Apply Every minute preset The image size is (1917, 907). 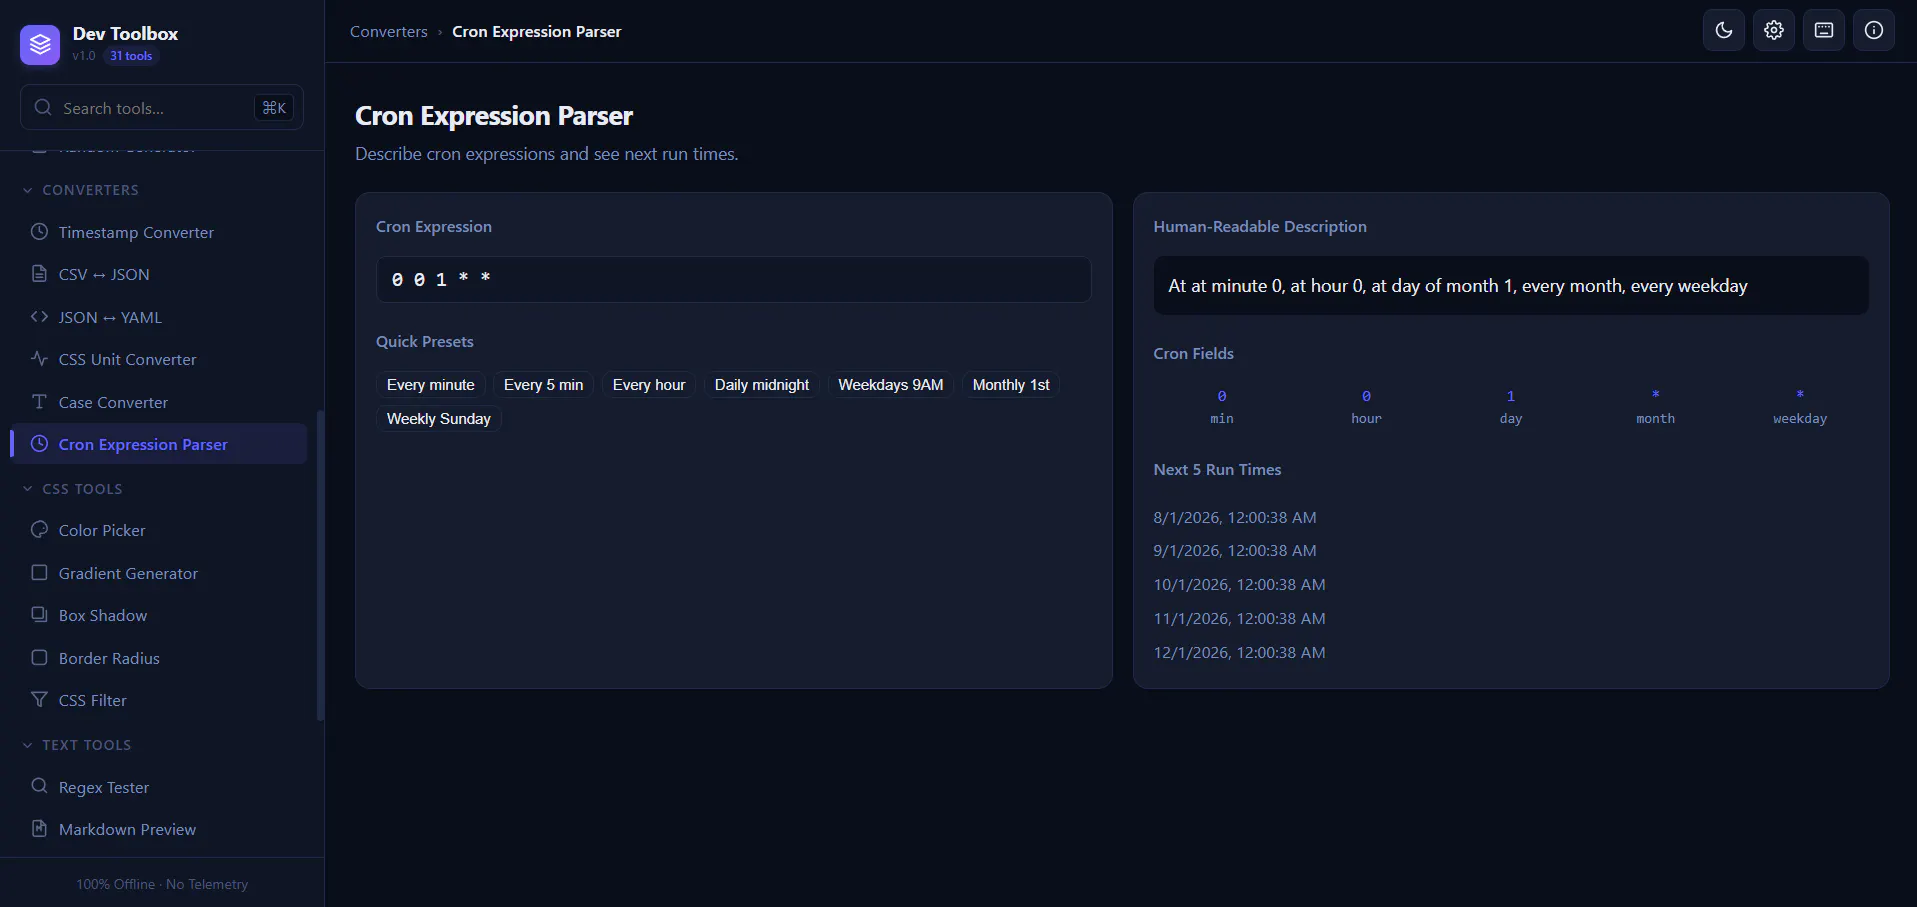tap(431, 385)
